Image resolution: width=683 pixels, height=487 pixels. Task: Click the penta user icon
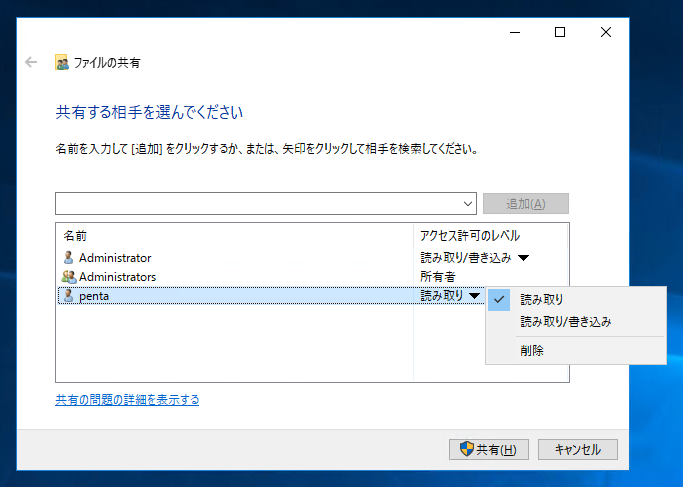click(x=68, y=296)
